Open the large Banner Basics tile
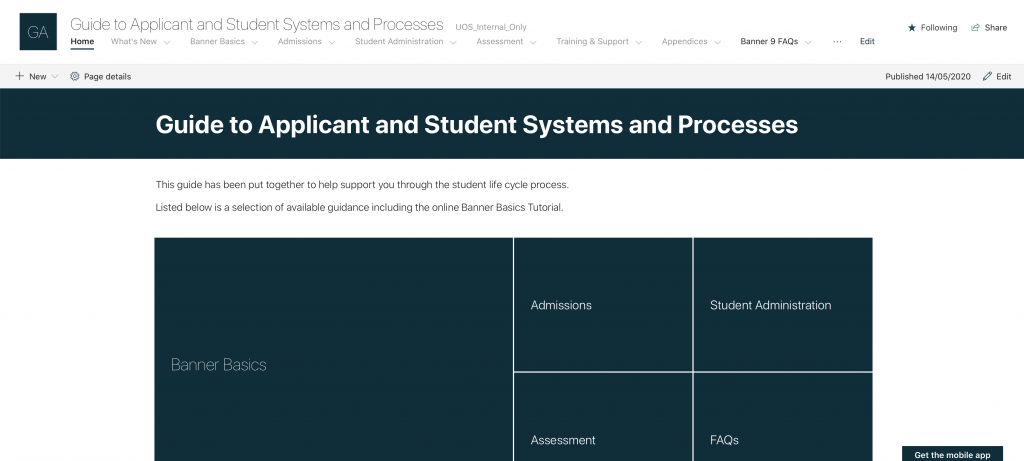The width and height of the screenshot is (1024, 461). [x=333, y=350]
